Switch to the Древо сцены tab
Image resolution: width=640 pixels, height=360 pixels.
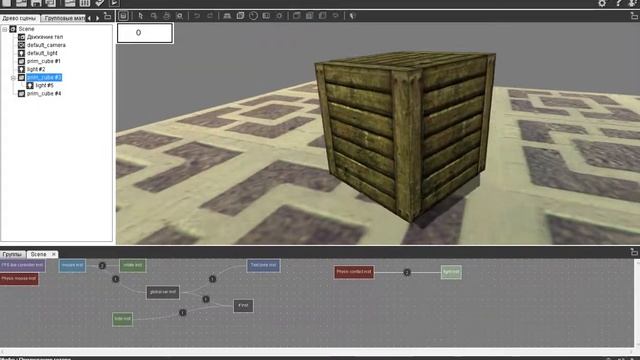(x=19, y=18)
